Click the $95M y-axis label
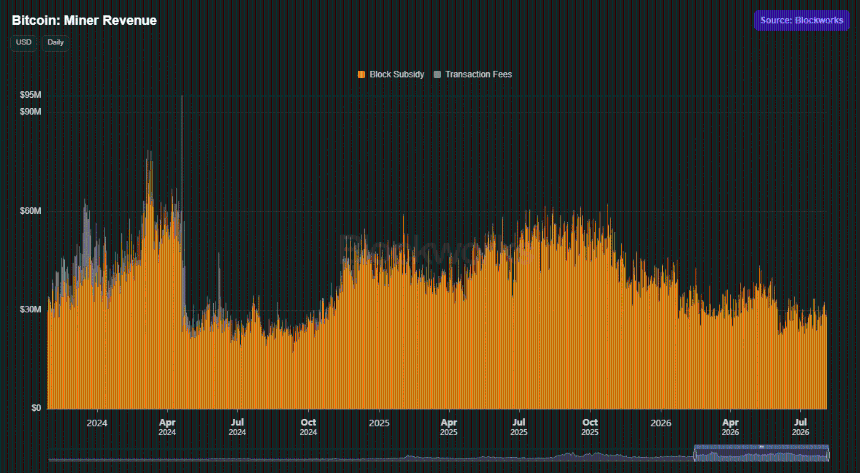This screenshot has height=473, width=860. (31, 95)
